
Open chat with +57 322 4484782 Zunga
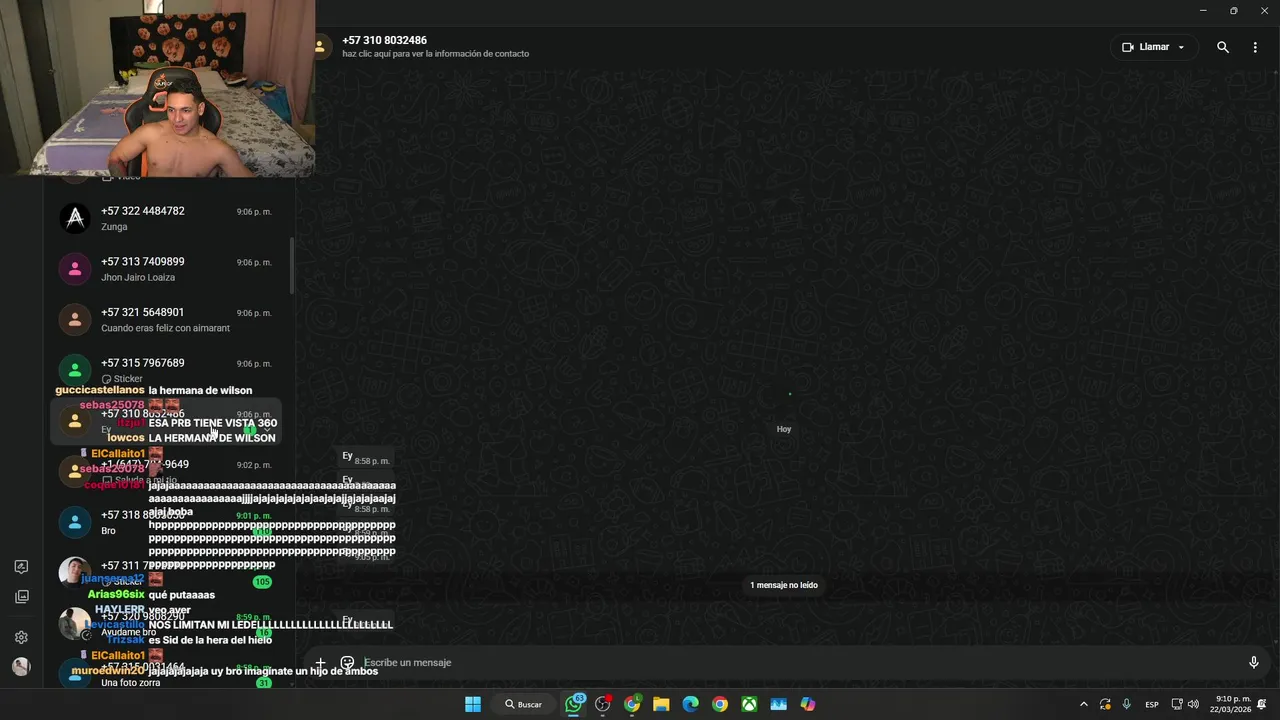pos(167,218)
